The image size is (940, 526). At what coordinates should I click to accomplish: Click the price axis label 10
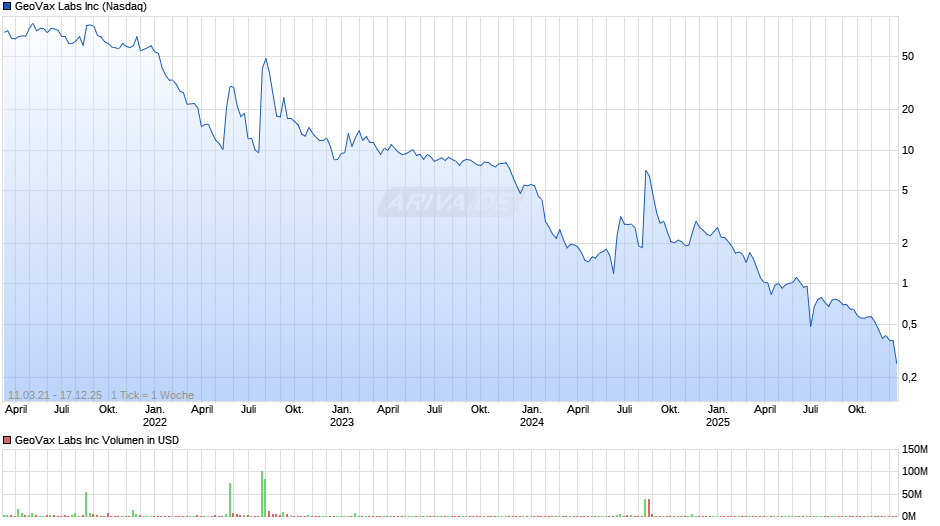pyautogui.click(x=908, y=151)
